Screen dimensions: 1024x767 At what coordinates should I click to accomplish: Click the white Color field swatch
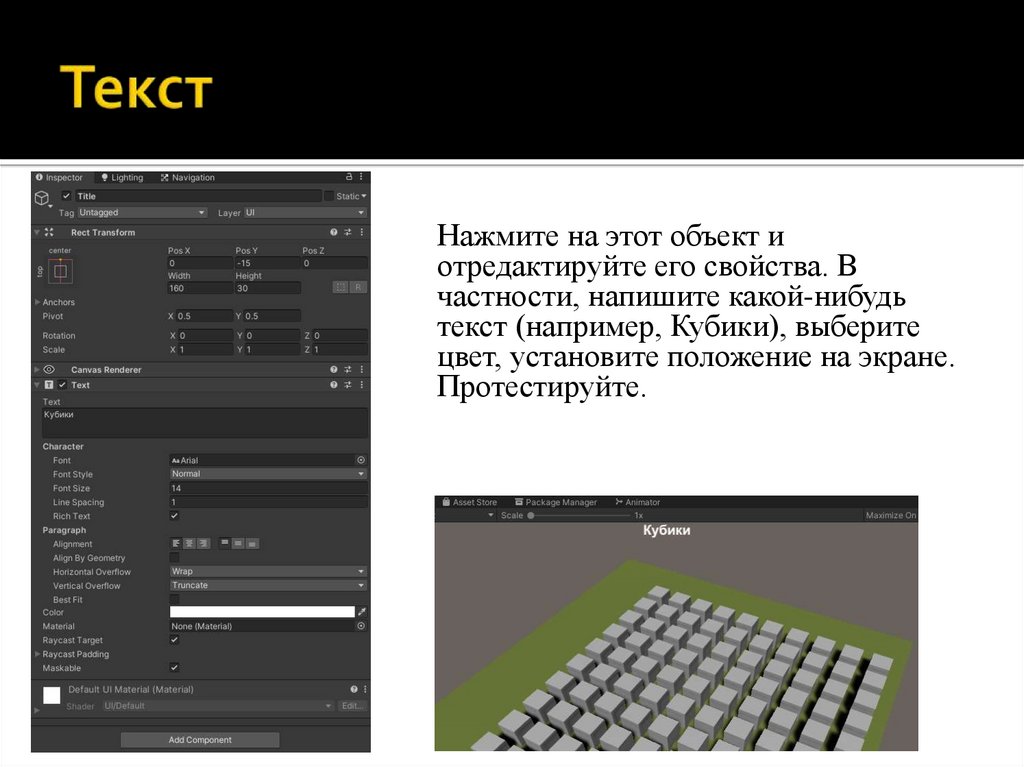point(262,612)
